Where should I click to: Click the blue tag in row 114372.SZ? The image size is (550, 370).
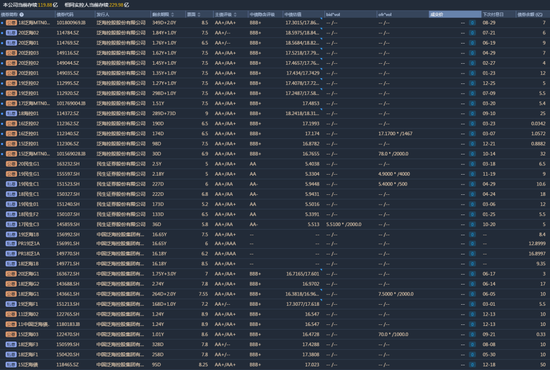point(11,114)
